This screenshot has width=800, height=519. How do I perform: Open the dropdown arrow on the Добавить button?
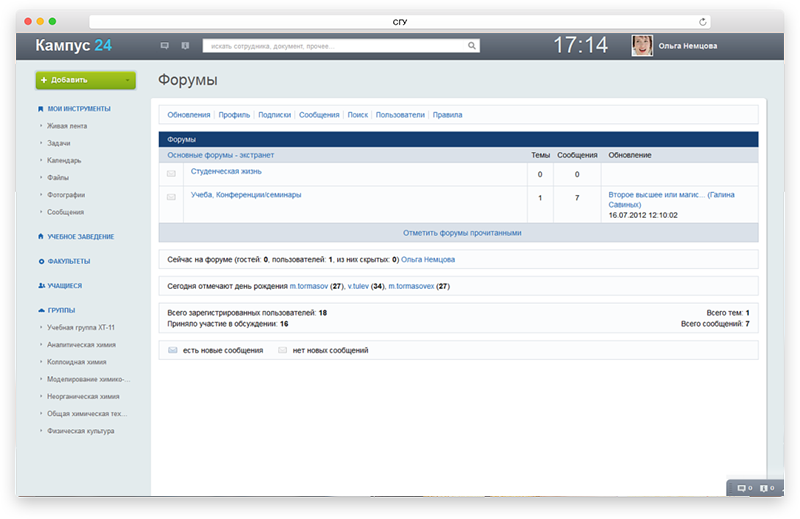(128, 80)
